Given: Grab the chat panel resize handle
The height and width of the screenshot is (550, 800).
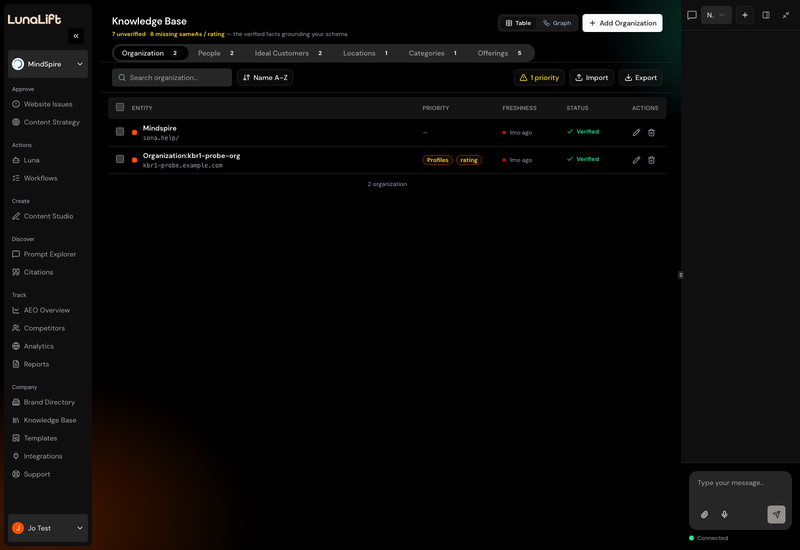Looking at the screenshot, I should click(x=681, y=275).
